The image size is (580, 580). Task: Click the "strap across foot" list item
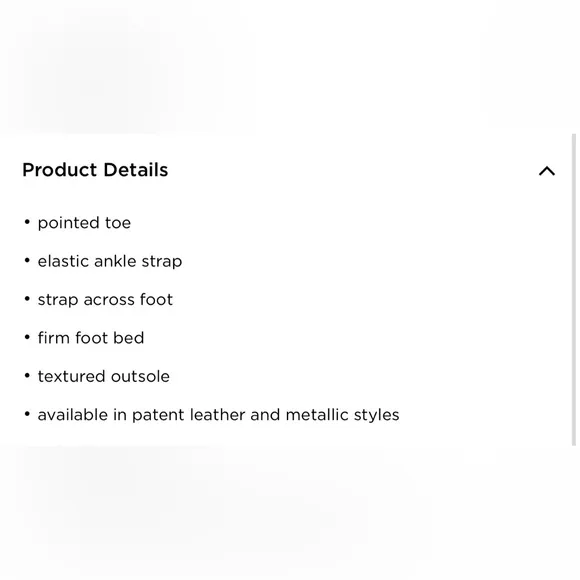click(x=105, y=300)
